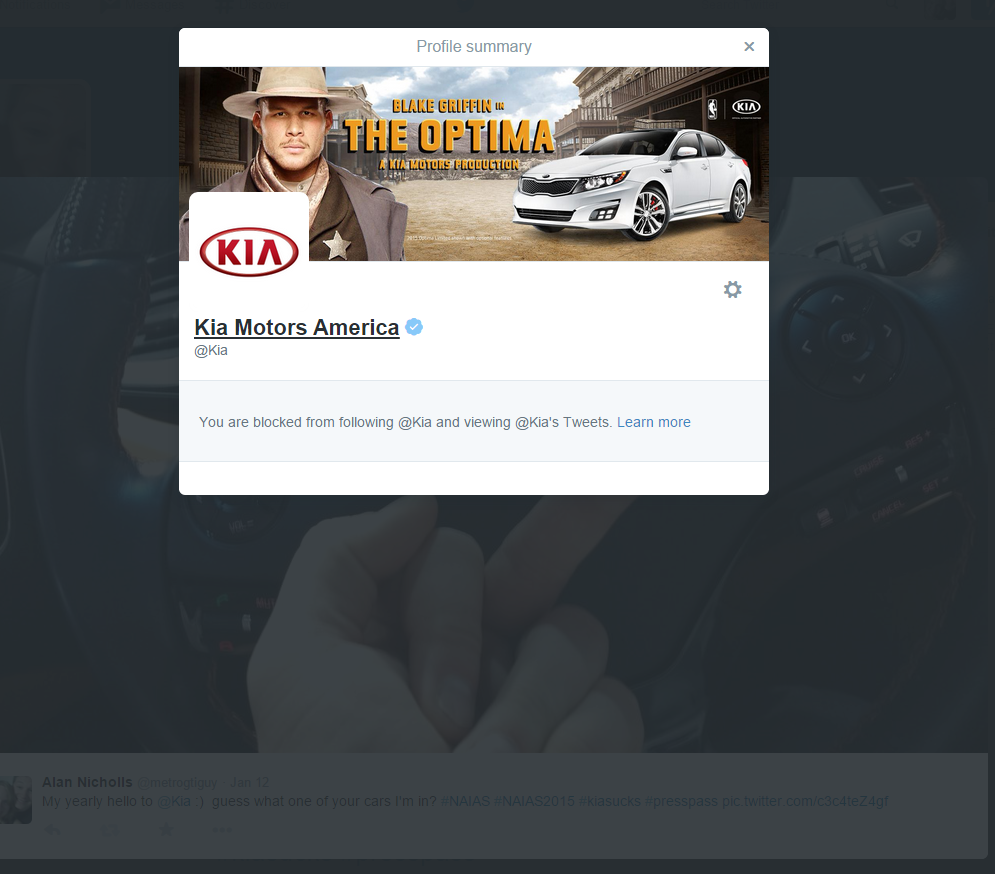Click Alan Nicholls' avatar thumbnail
995x874 pixels.
pyautogui.click(x=16, y=800)
